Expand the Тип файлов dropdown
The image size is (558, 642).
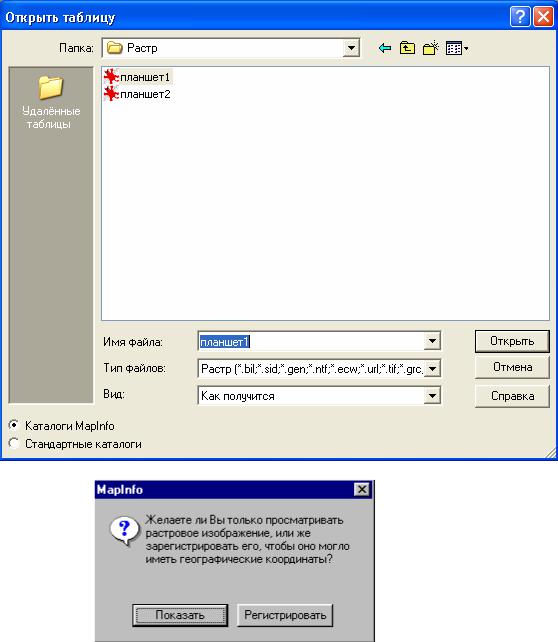pyautogui.click(x=432, y=368)
